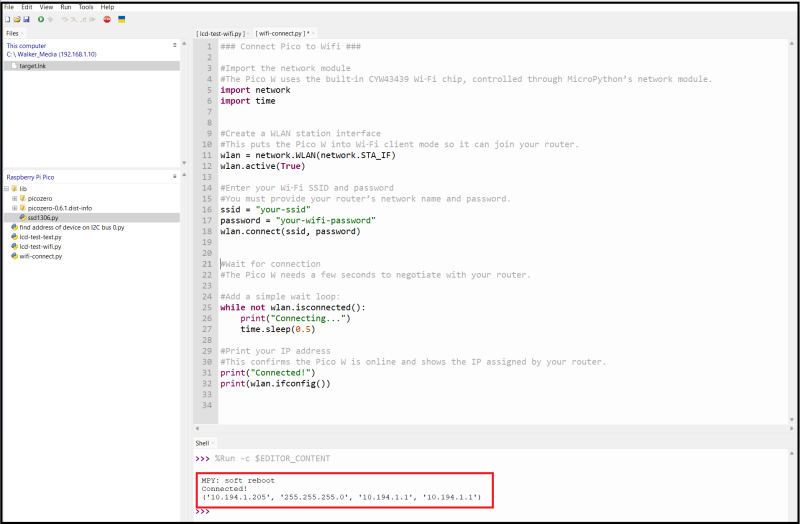Viewport: 800px width, 524px height.
Task: Collapse the lib folder
Action: (x=7, y=189)
